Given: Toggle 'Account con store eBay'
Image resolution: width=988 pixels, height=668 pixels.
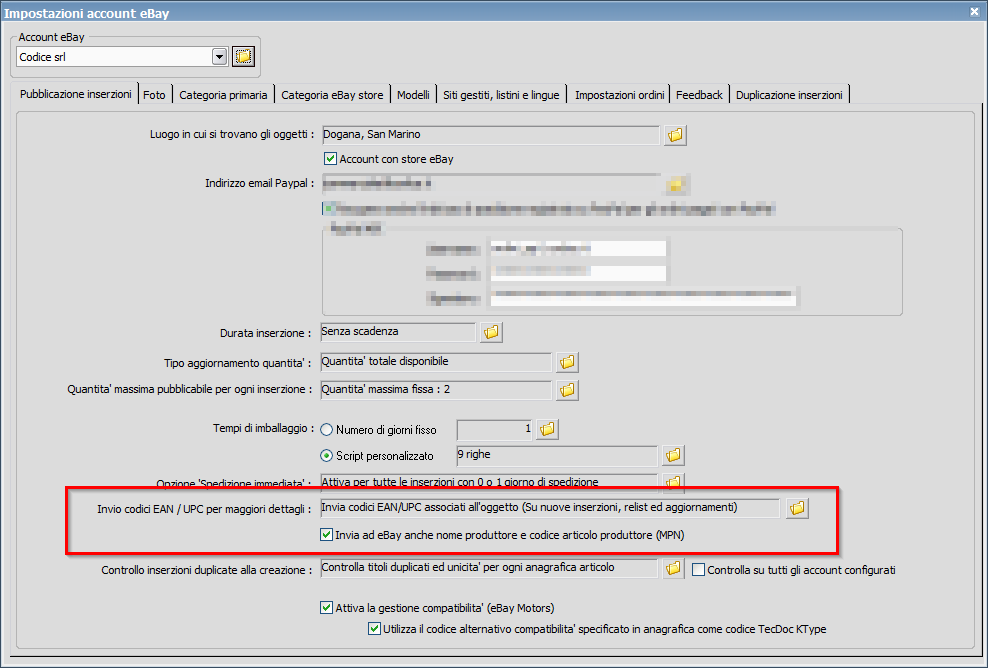Looking at the screenshot, I should pos(330,158).
